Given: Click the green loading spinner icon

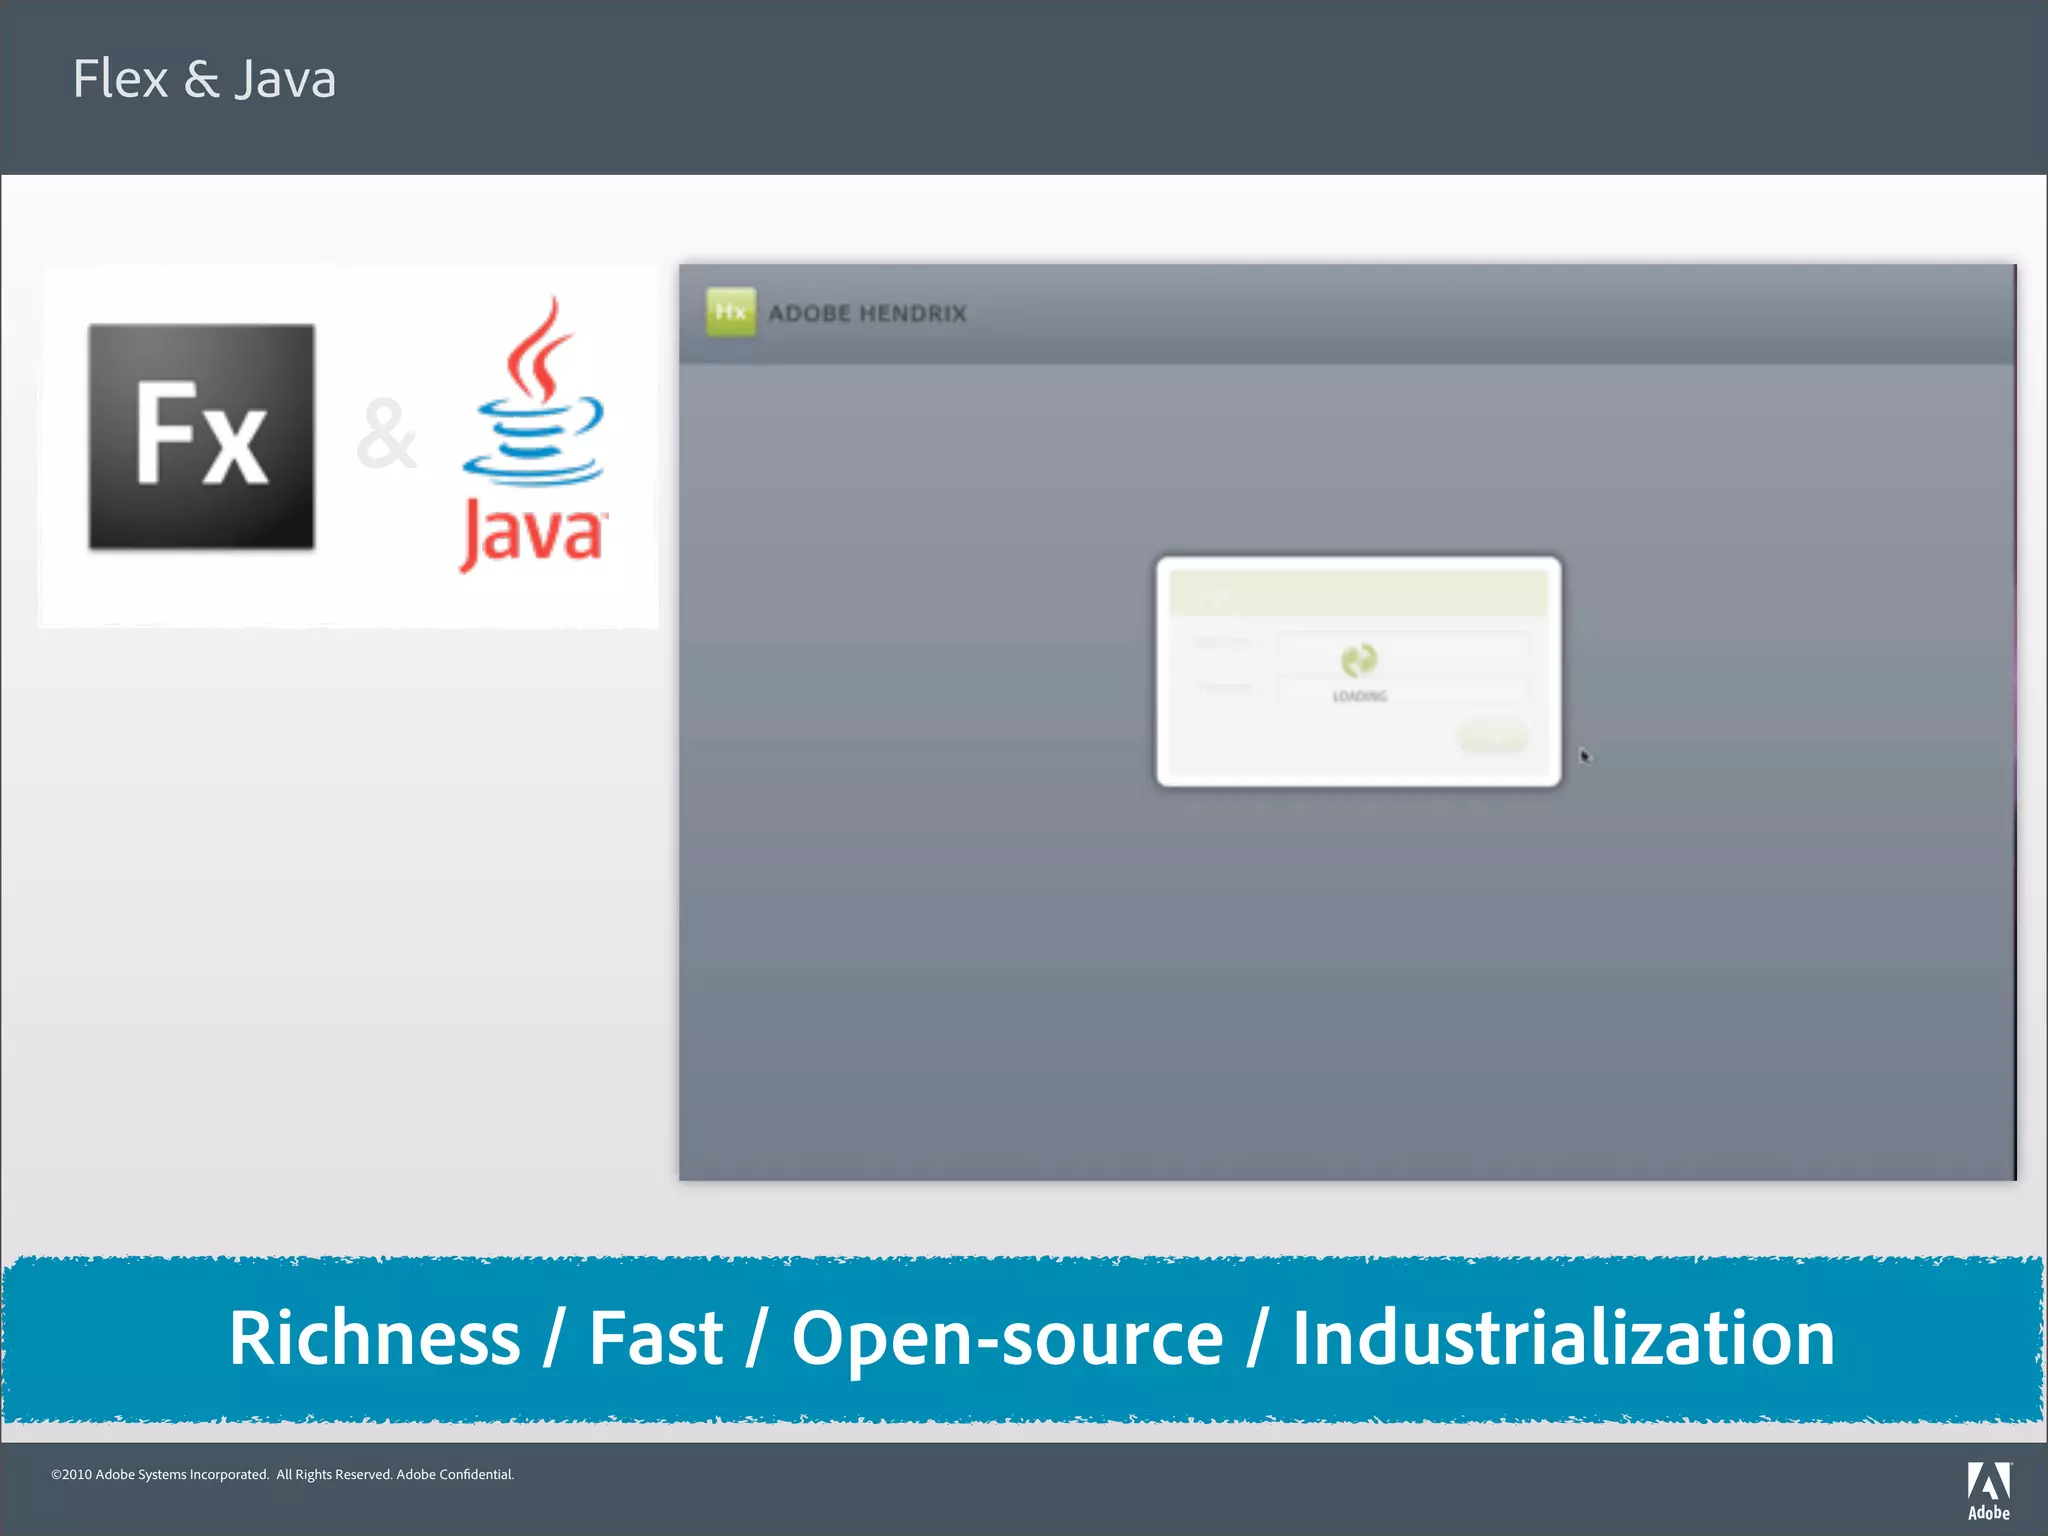Looking at the screenshot, I should (1359, 660).
